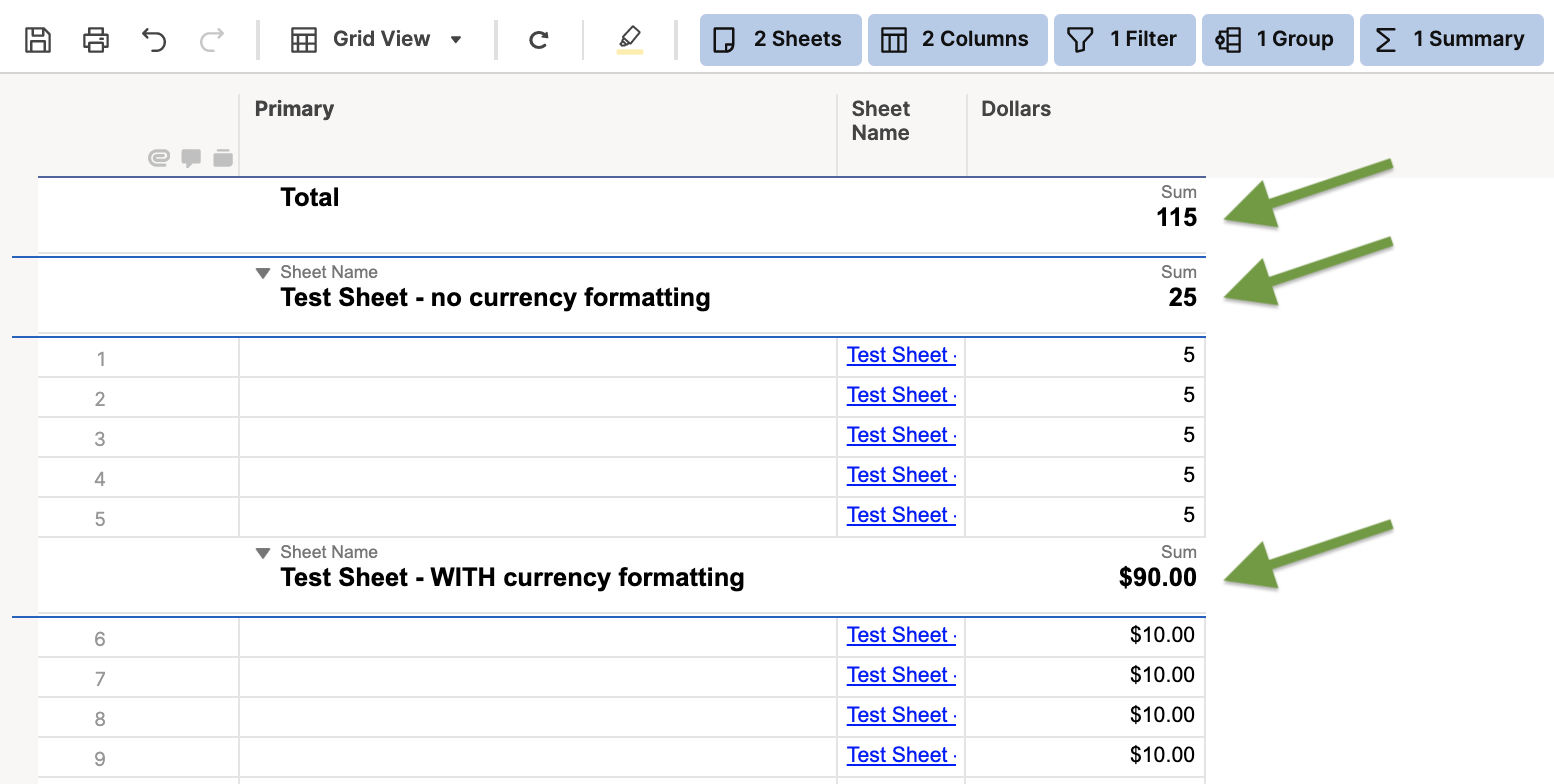Screen dimensions: 1554x784
Task: Click the Undo arrow icon
Action: [x=153, y=39]
